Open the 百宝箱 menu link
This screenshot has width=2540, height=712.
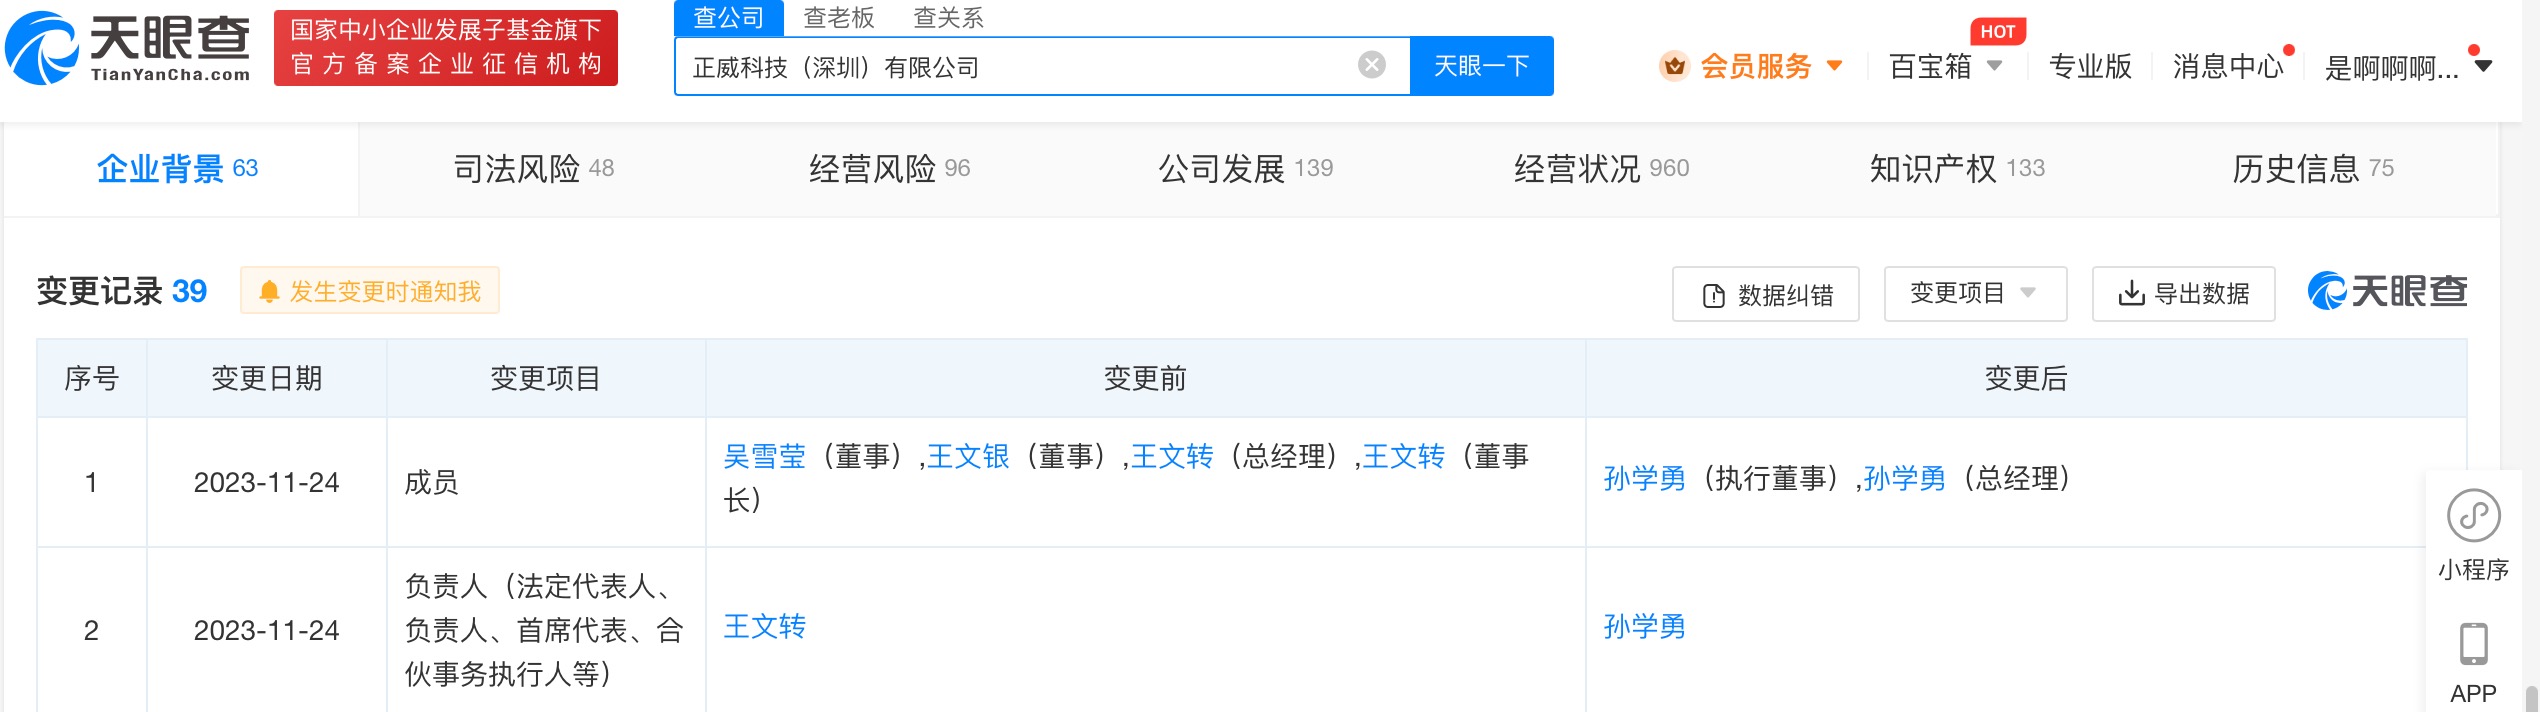coord(1930,66)
